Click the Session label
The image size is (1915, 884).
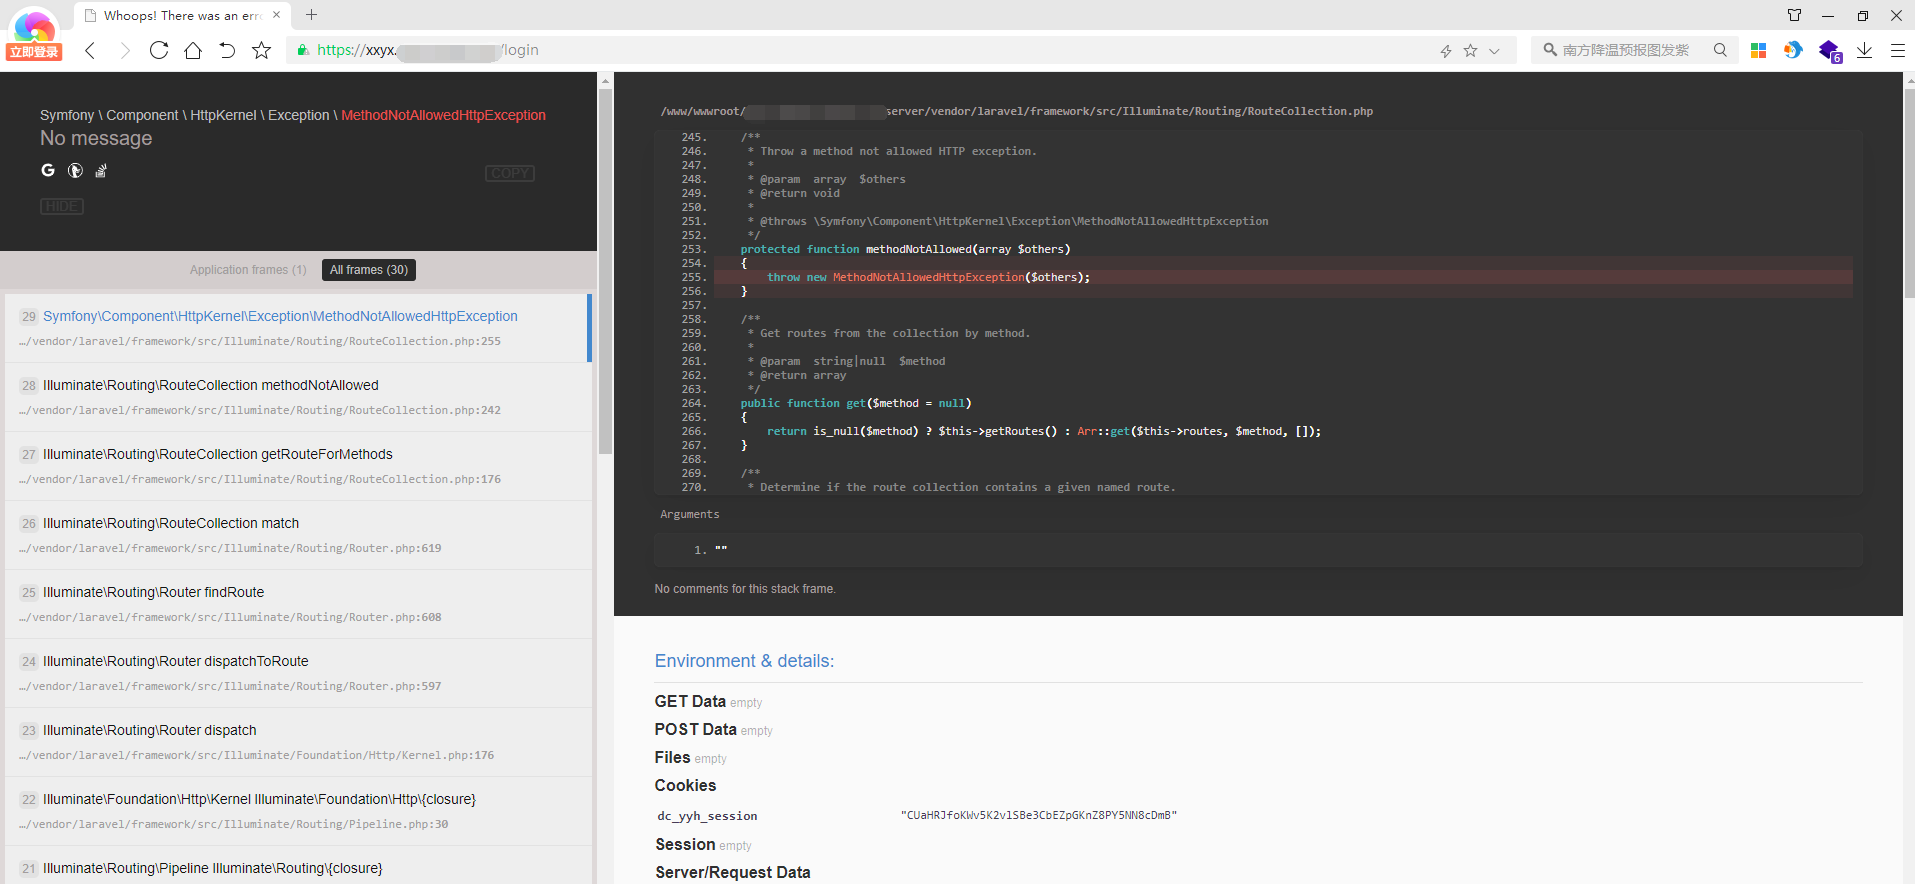click(x=685, y=845)
